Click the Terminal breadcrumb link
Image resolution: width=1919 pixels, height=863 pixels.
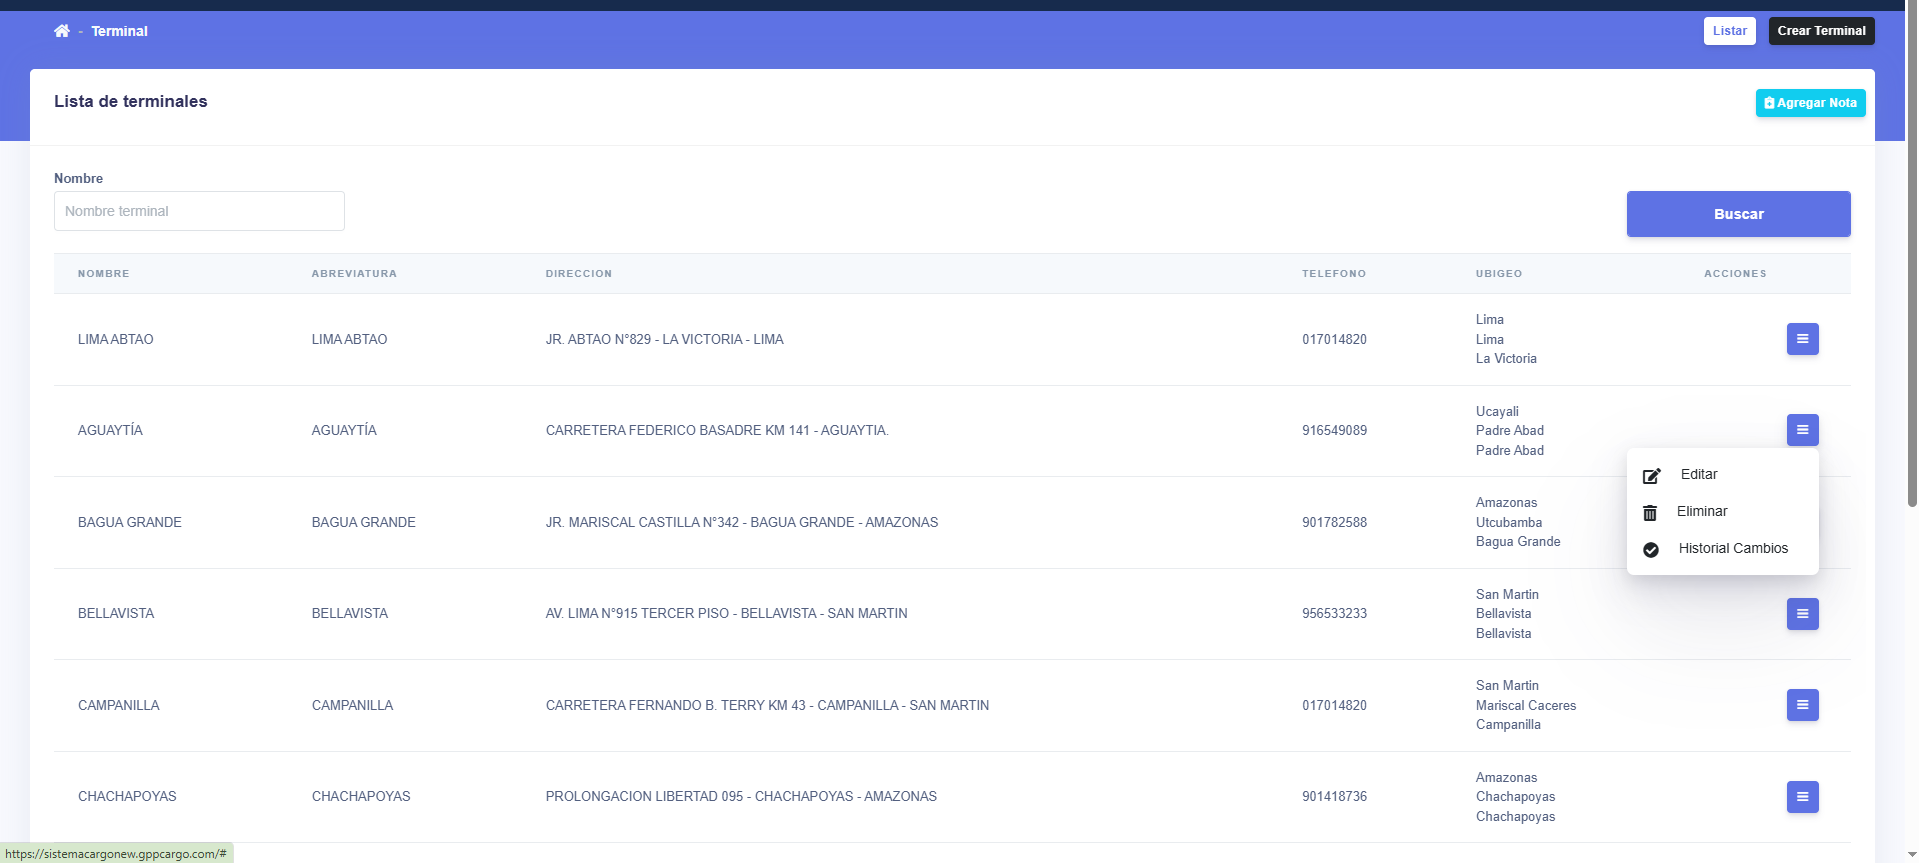pyautogui.click(x=119, y=31)
